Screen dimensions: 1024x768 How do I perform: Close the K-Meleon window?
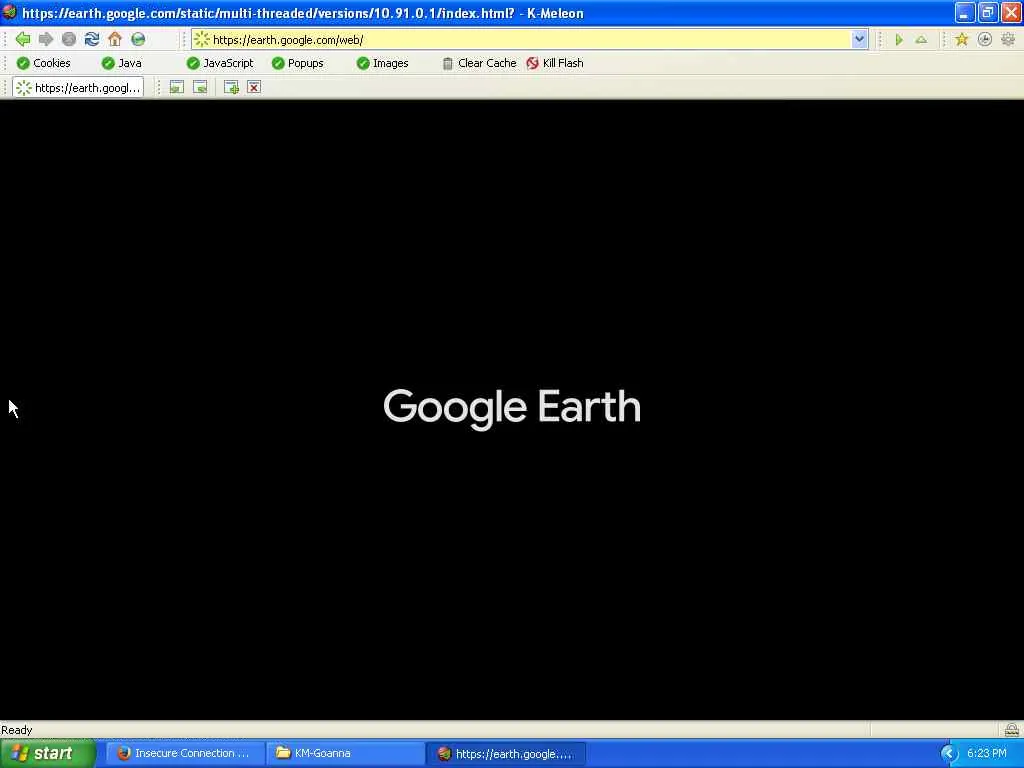[1011, 12]
